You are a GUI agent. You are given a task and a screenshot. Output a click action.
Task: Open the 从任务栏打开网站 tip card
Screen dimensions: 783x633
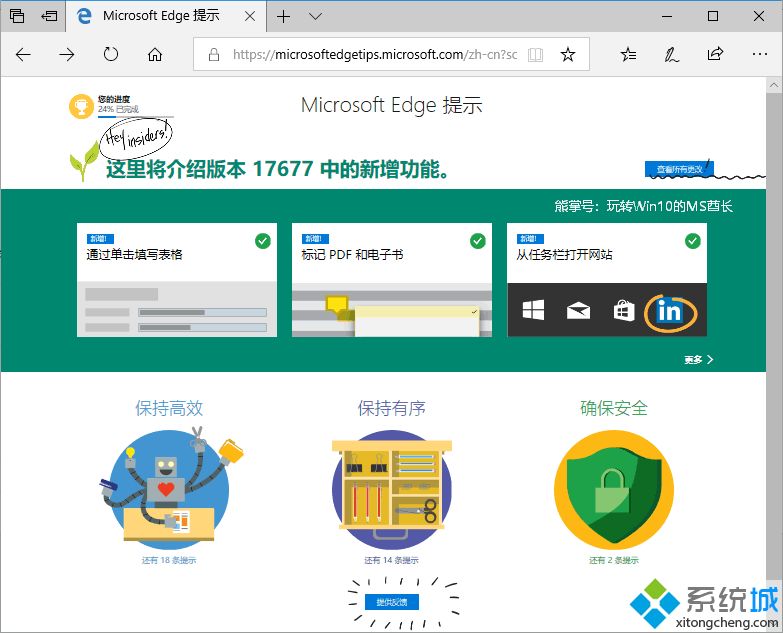coord(607,280)
